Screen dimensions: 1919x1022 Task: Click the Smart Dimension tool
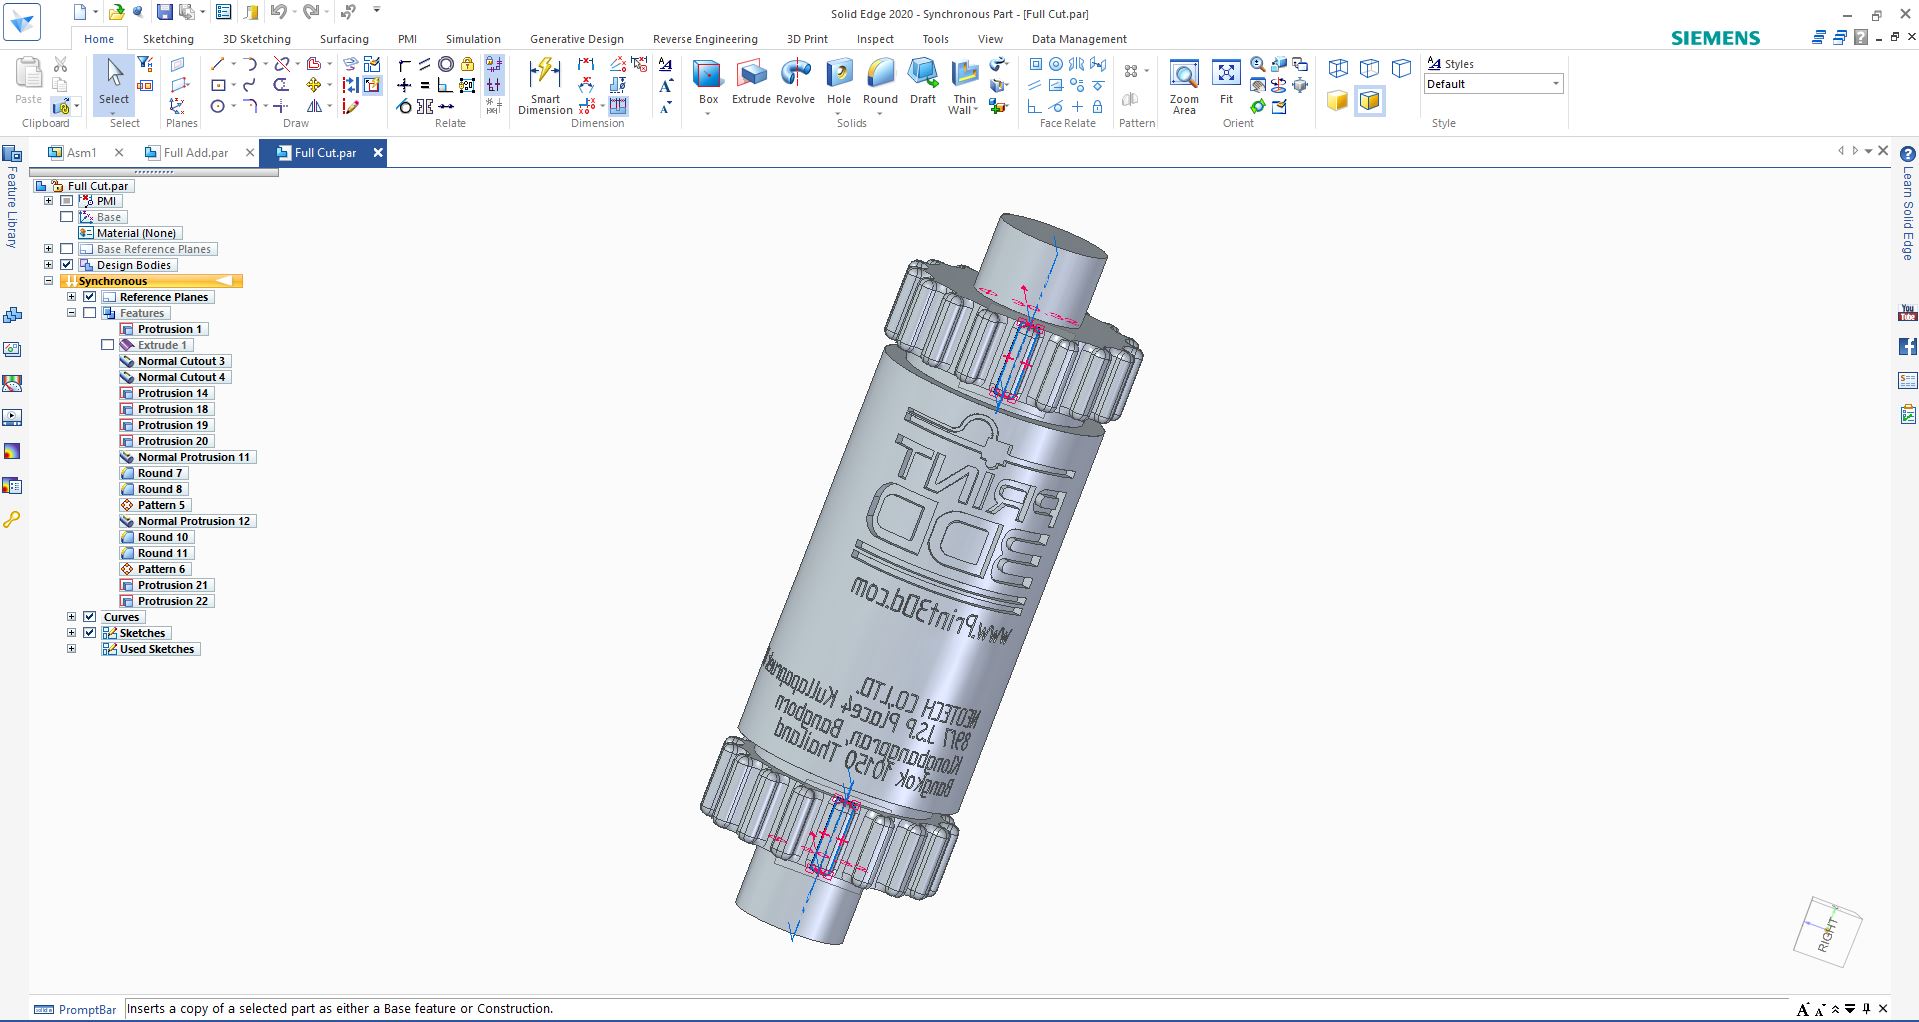pos(545,86)
